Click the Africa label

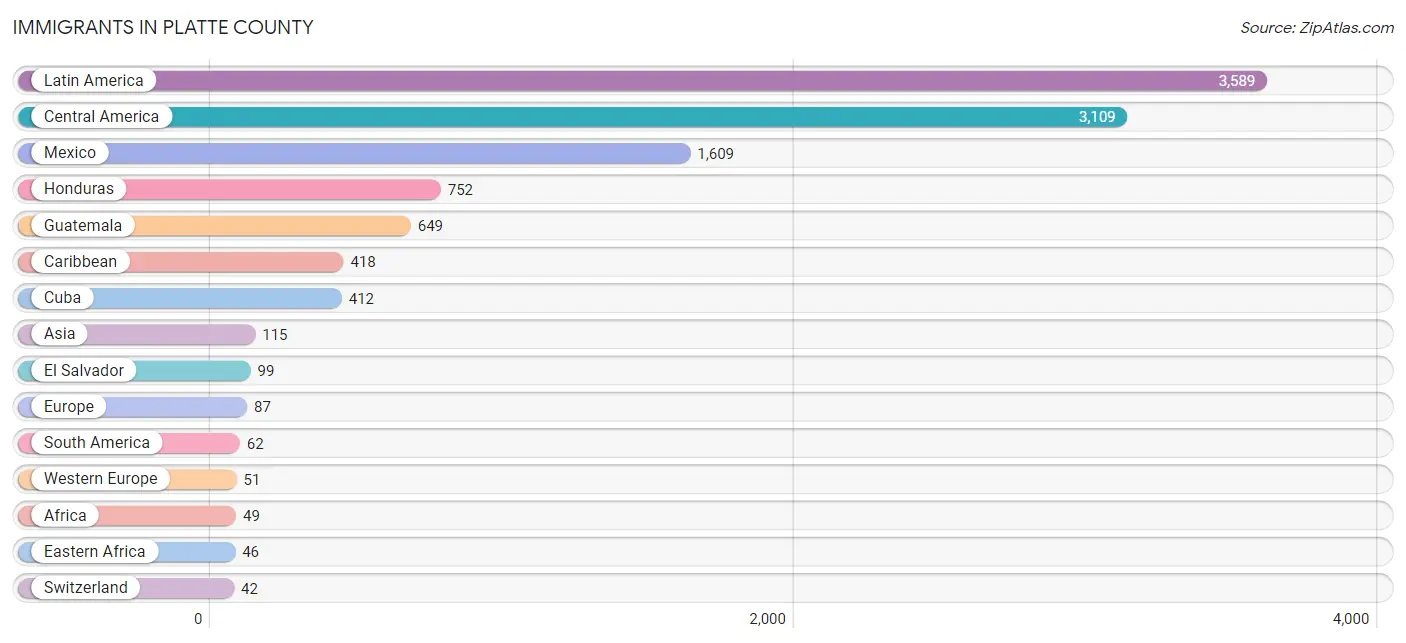[x=65, y=515]
